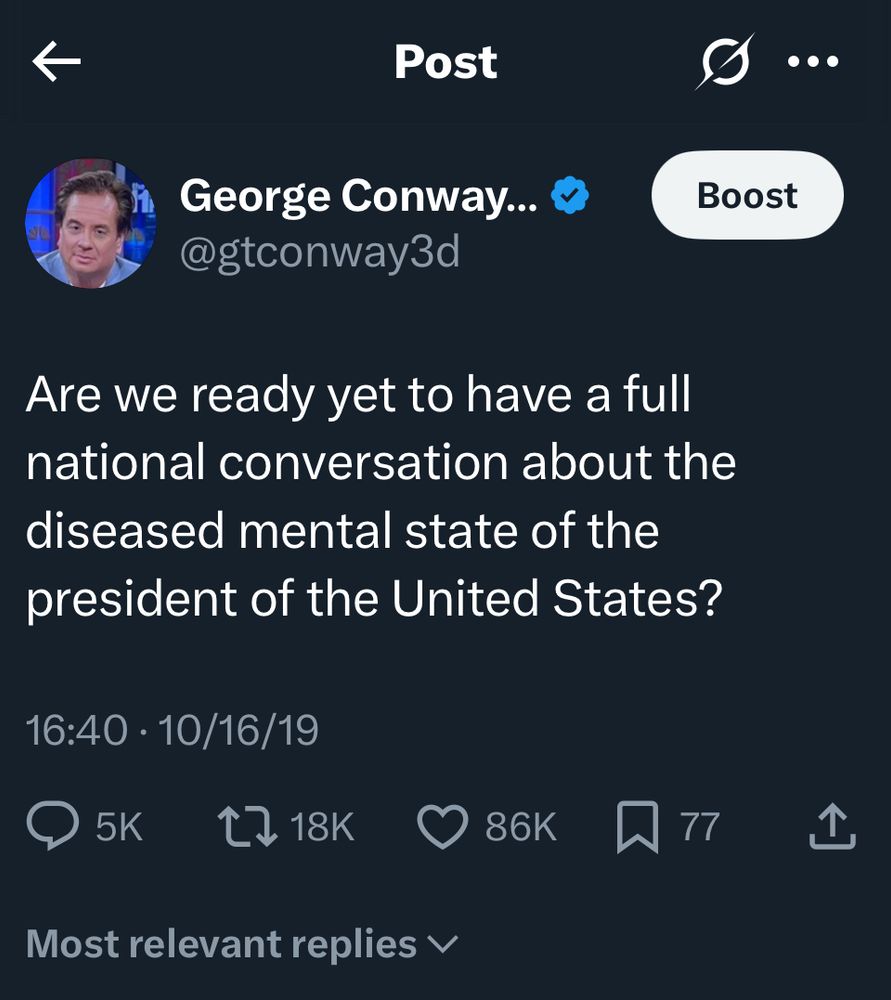Image resolution: width=891 pixels, height=1000 pixels.
Task: Bookmark the post with the bookmark icon
Action: coord(637,827)
